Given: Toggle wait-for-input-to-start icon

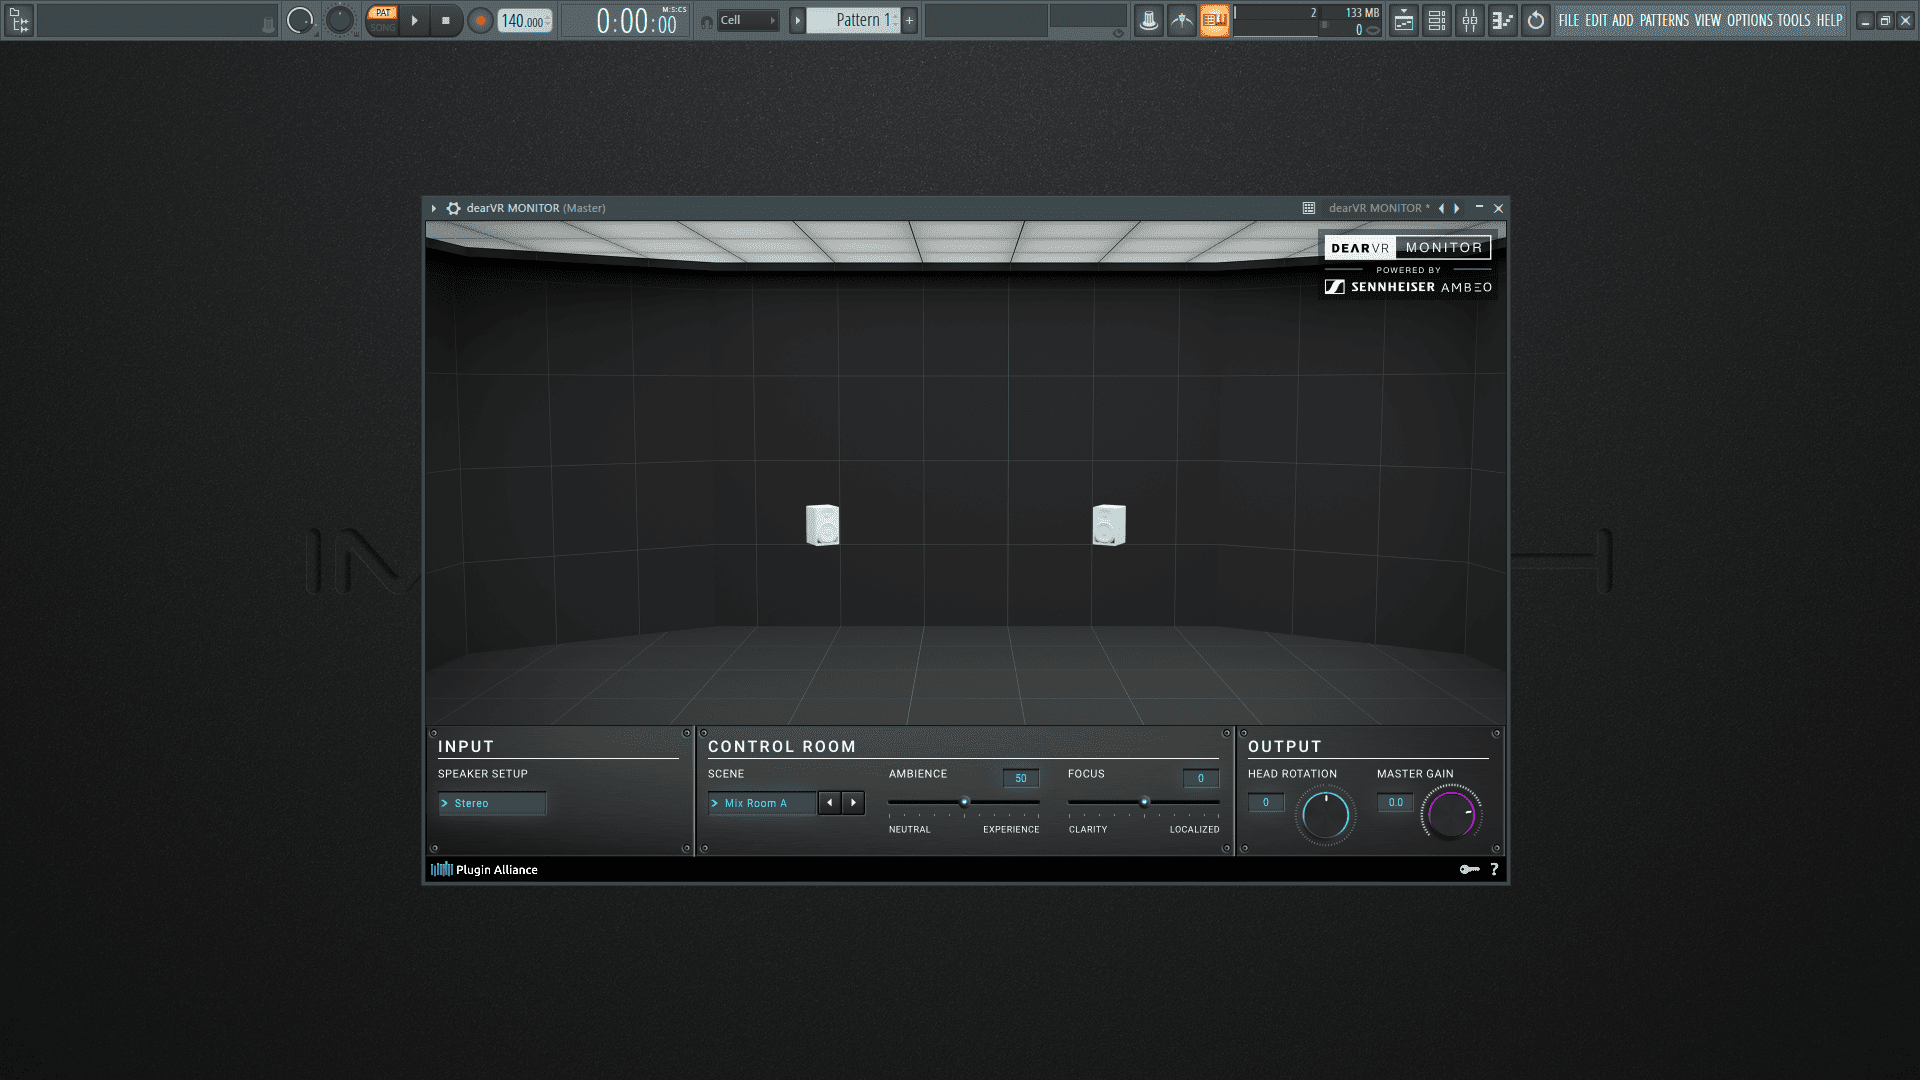Looking at the screenshot, I should [1182, 20].
